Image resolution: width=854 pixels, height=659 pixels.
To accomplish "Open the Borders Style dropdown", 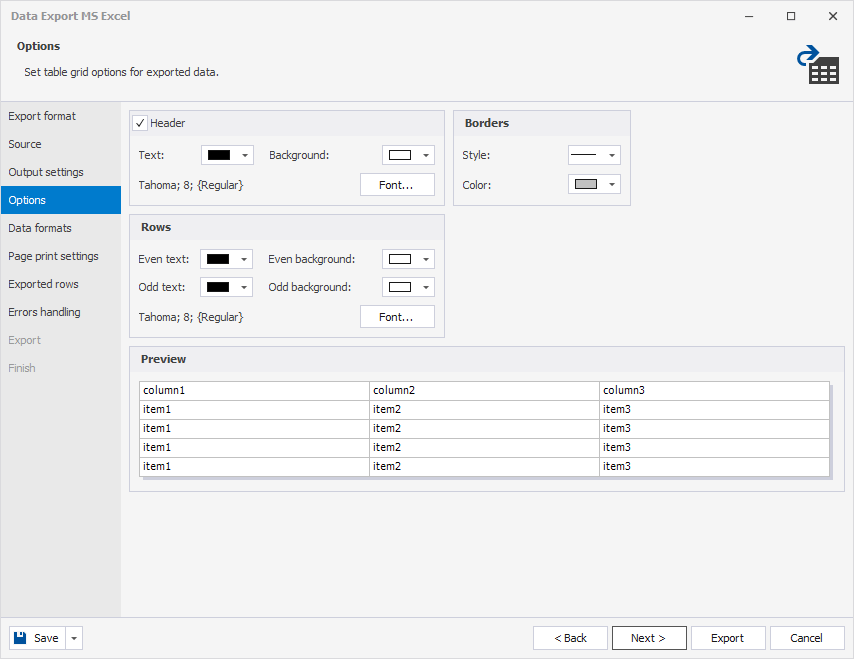I will pyautogui.click(x=611, y=155).
